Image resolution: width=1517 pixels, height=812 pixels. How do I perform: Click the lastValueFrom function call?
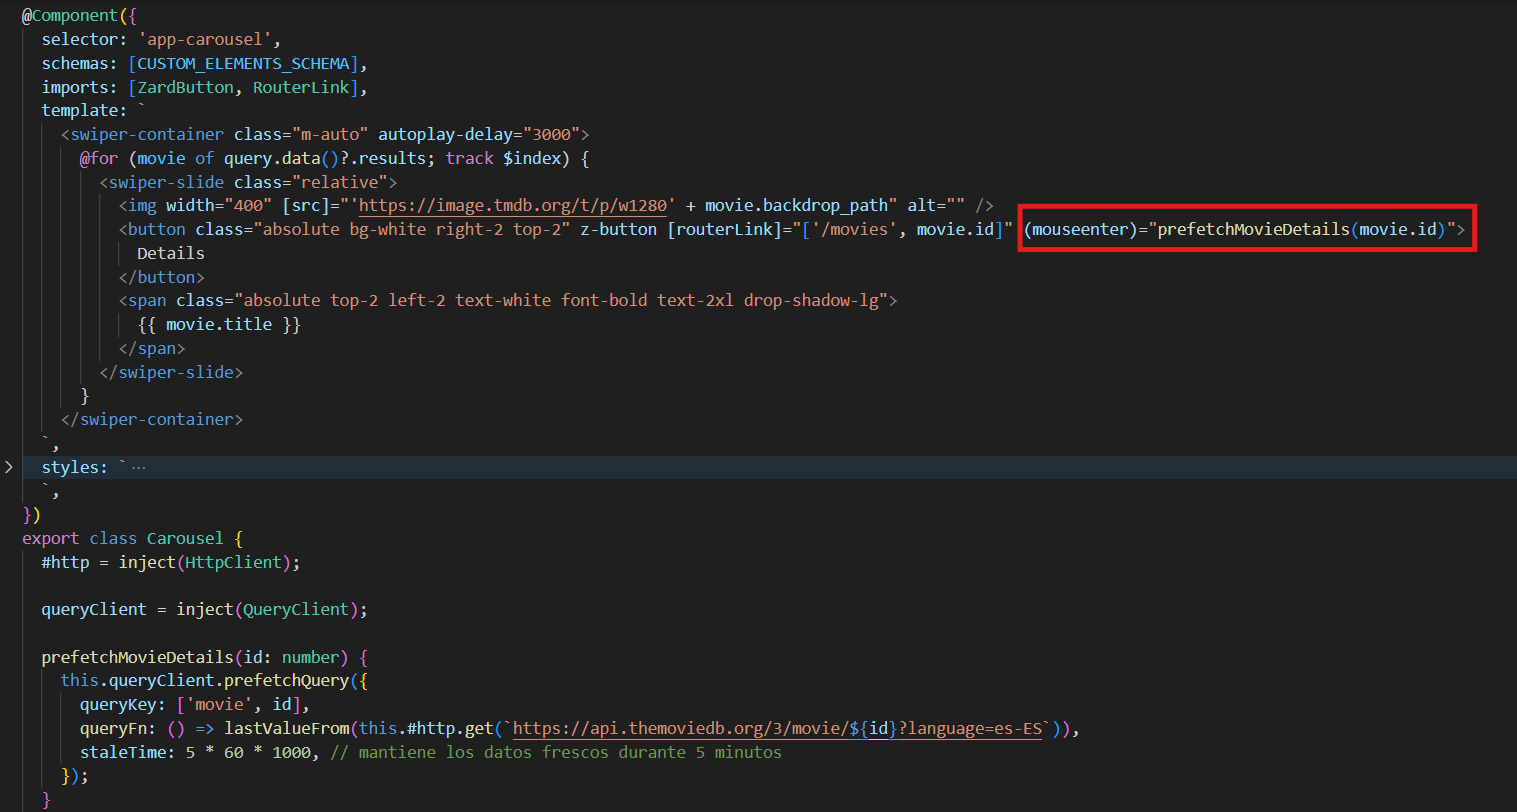tap(286, 728)
